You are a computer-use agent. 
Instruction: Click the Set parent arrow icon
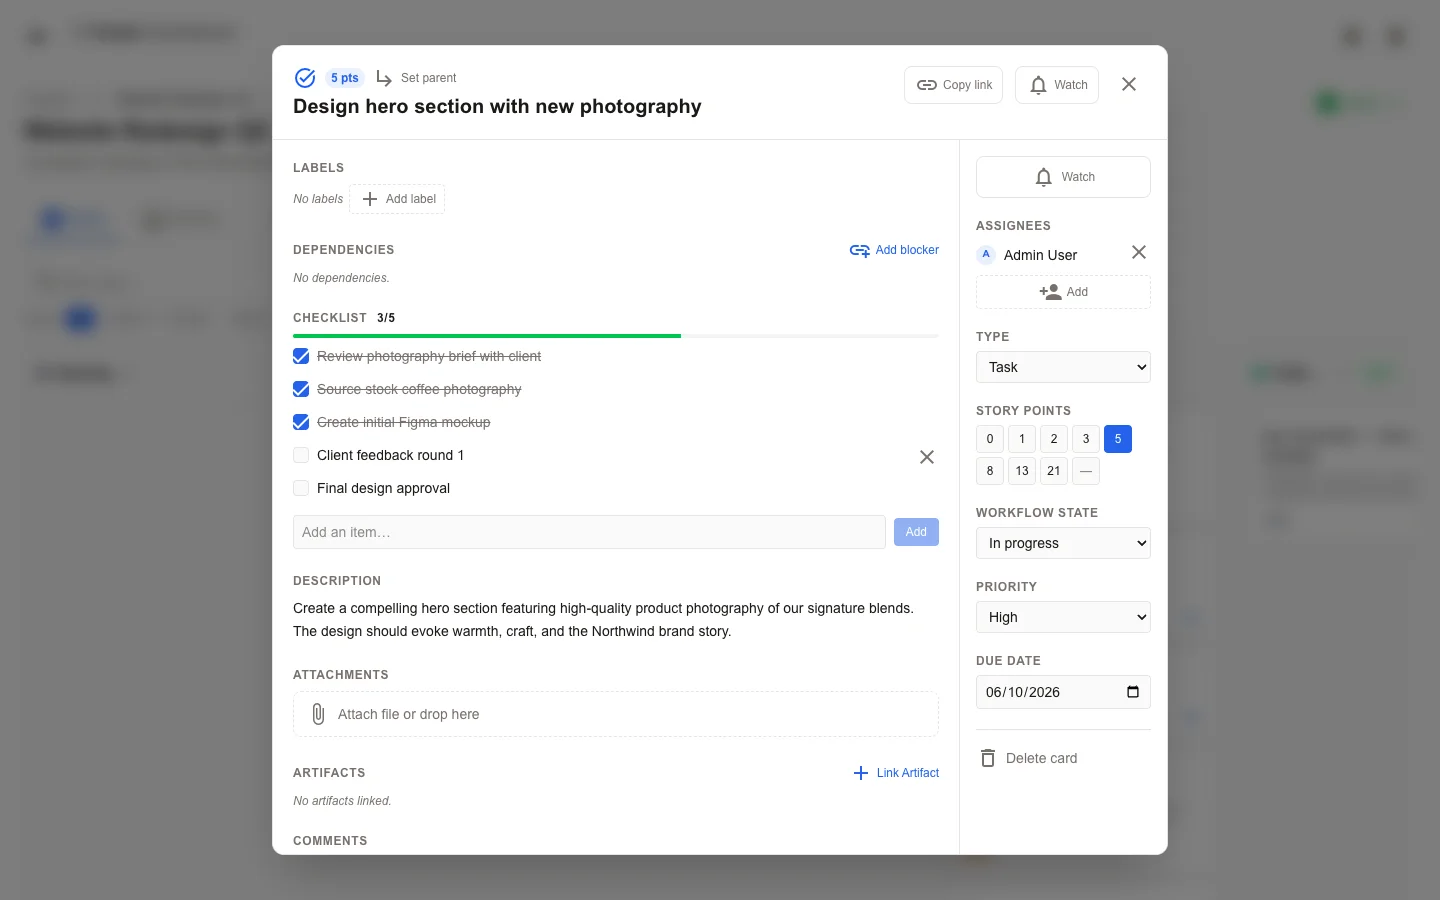[384, 78]
